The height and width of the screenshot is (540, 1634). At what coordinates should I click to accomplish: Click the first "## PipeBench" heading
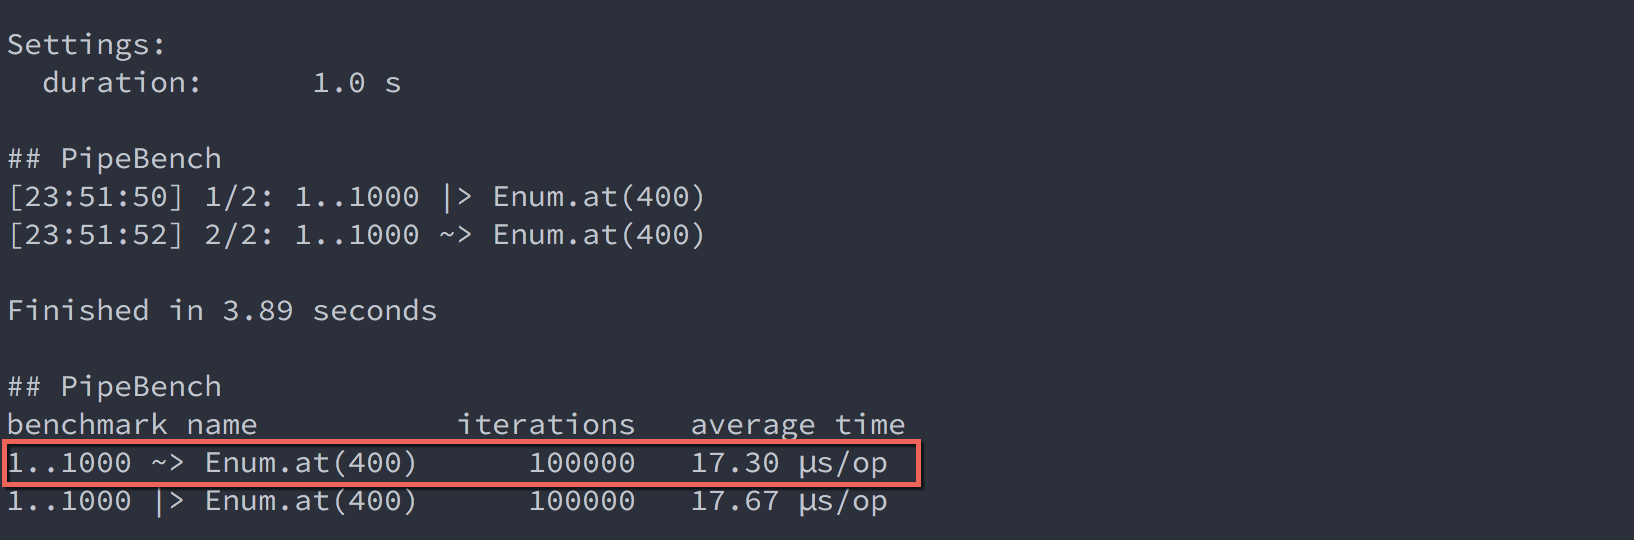pos(114,159)
